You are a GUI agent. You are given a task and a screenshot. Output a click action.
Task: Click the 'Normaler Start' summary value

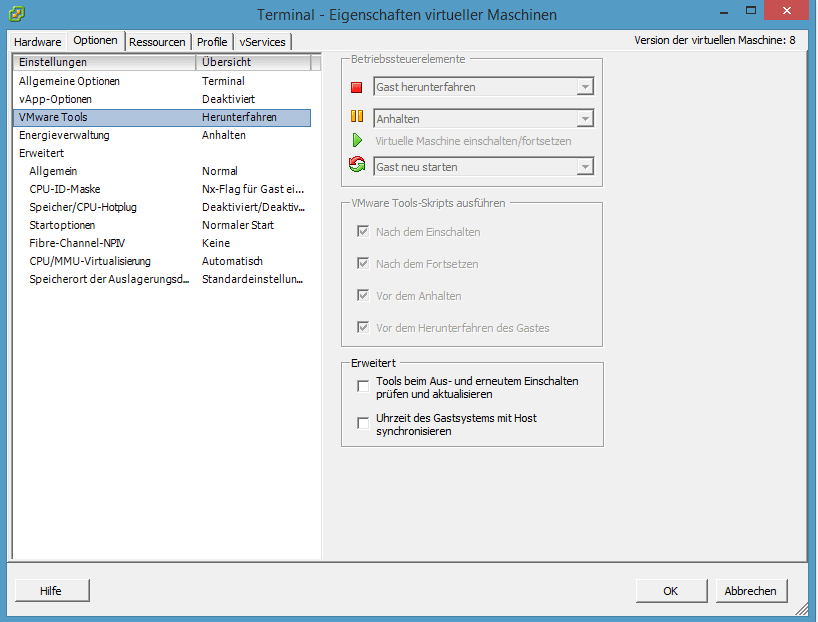tap(238, 225)
